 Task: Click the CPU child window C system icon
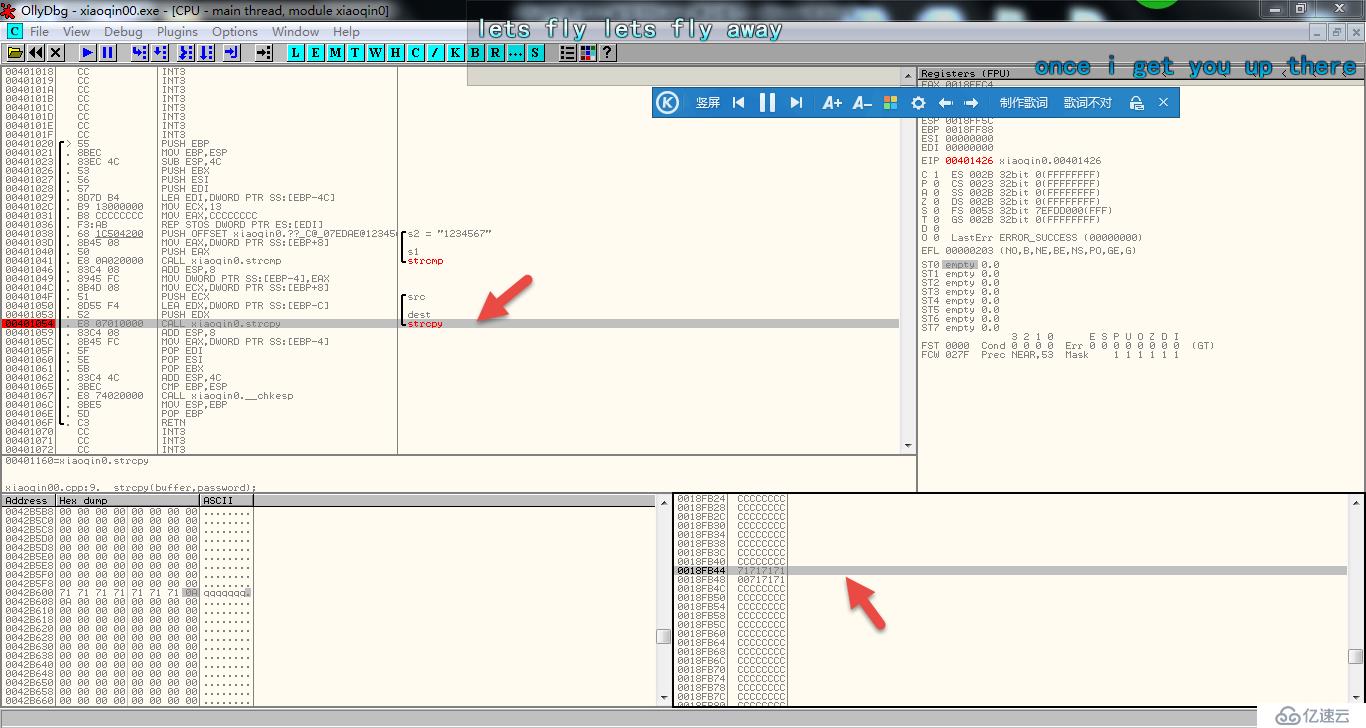click(x=14, y=31)
